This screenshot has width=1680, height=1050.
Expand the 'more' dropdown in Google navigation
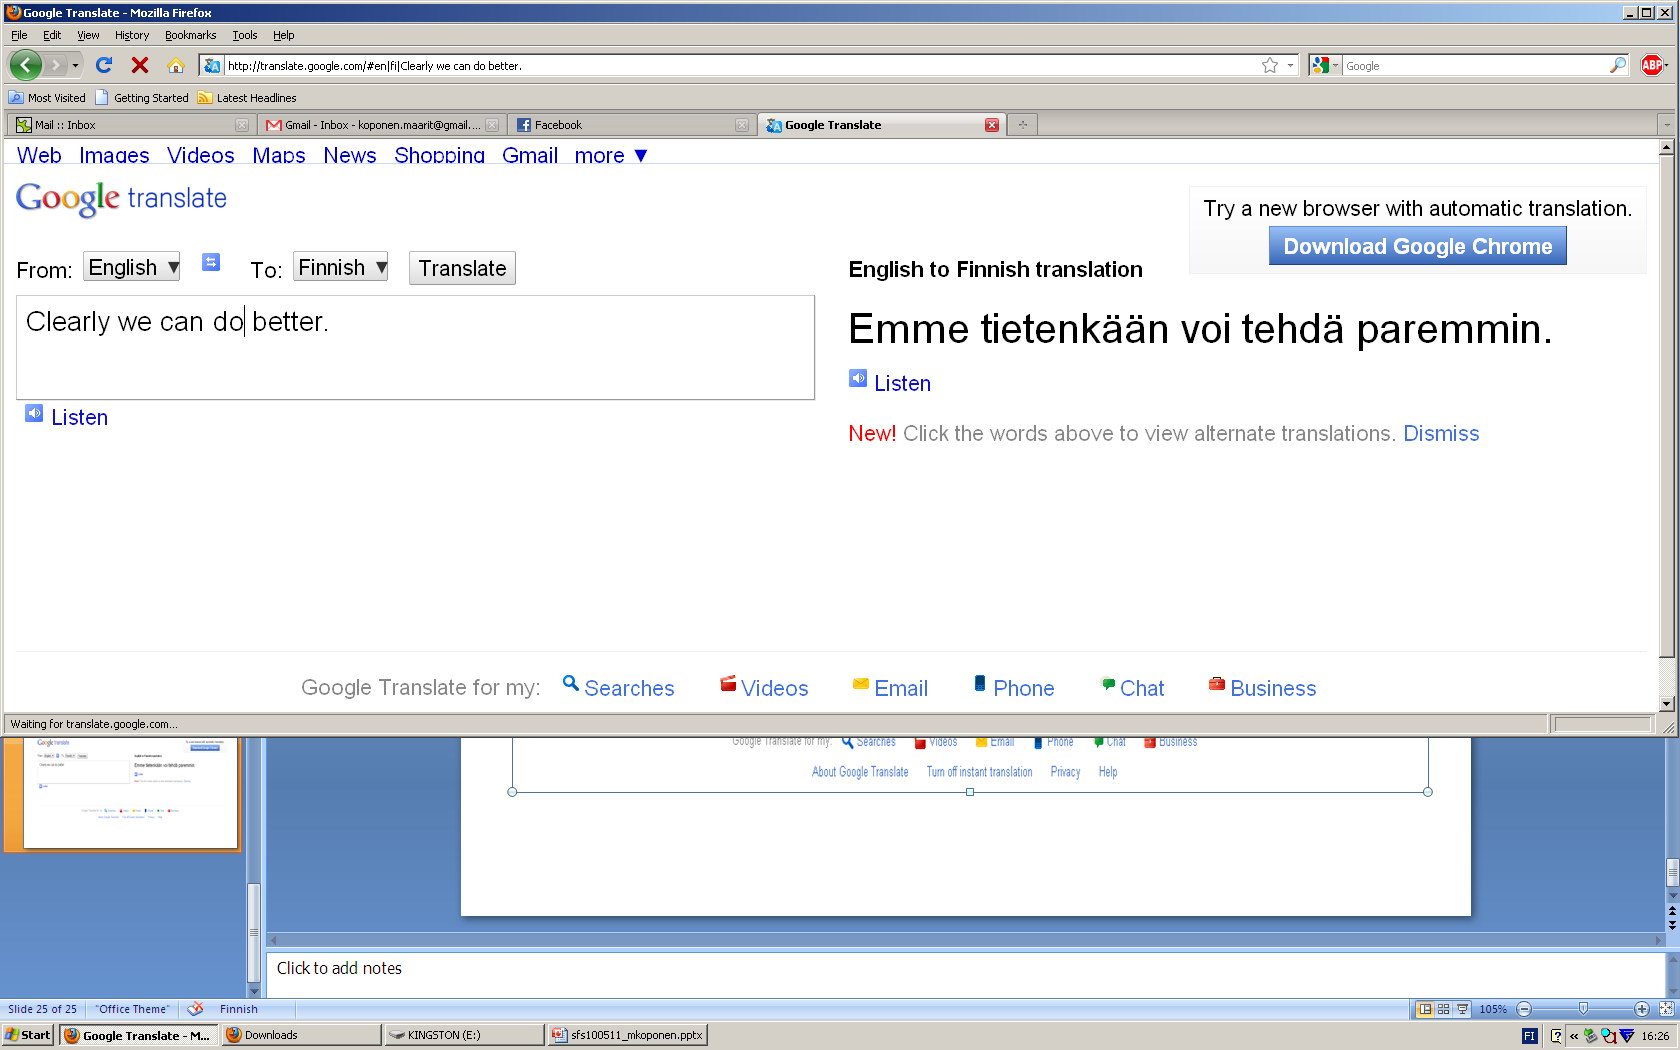click(x=611, y=155)
